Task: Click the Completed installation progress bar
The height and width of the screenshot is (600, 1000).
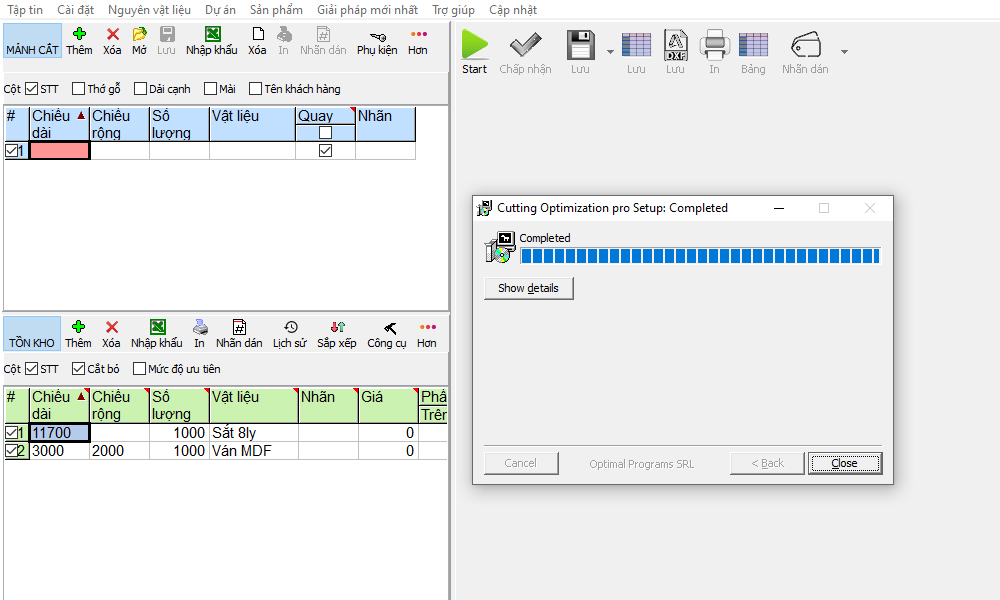Action: 699,256
